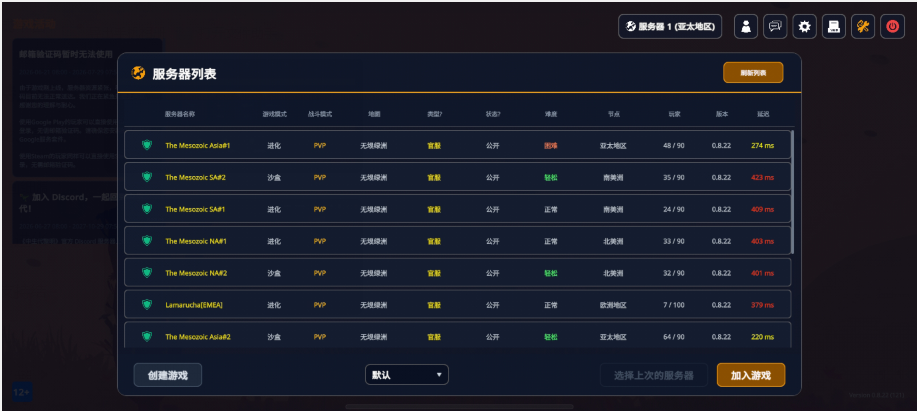Click the globe icon next to 服务器列表
Screen dimensions: 917x411
pos(139,73)
